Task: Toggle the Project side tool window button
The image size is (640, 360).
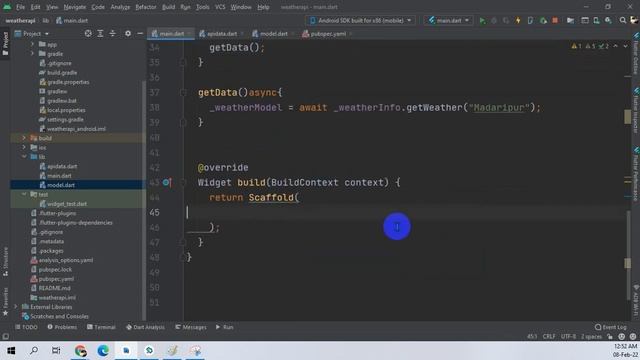Action: (5, 44)
